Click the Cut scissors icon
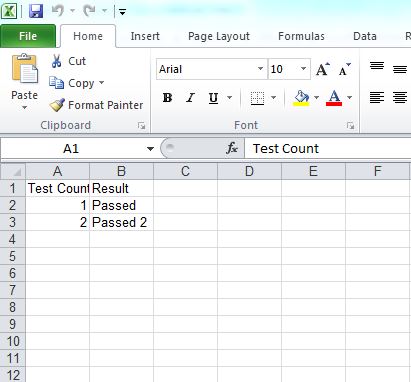 (57, 61)
